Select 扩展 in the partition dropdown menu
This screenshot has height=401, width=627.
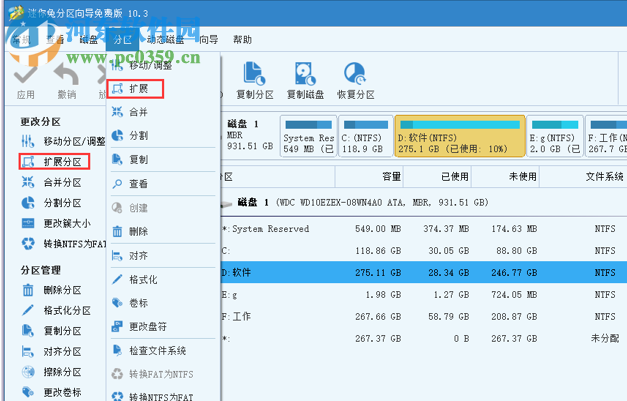tap(135, 89)
